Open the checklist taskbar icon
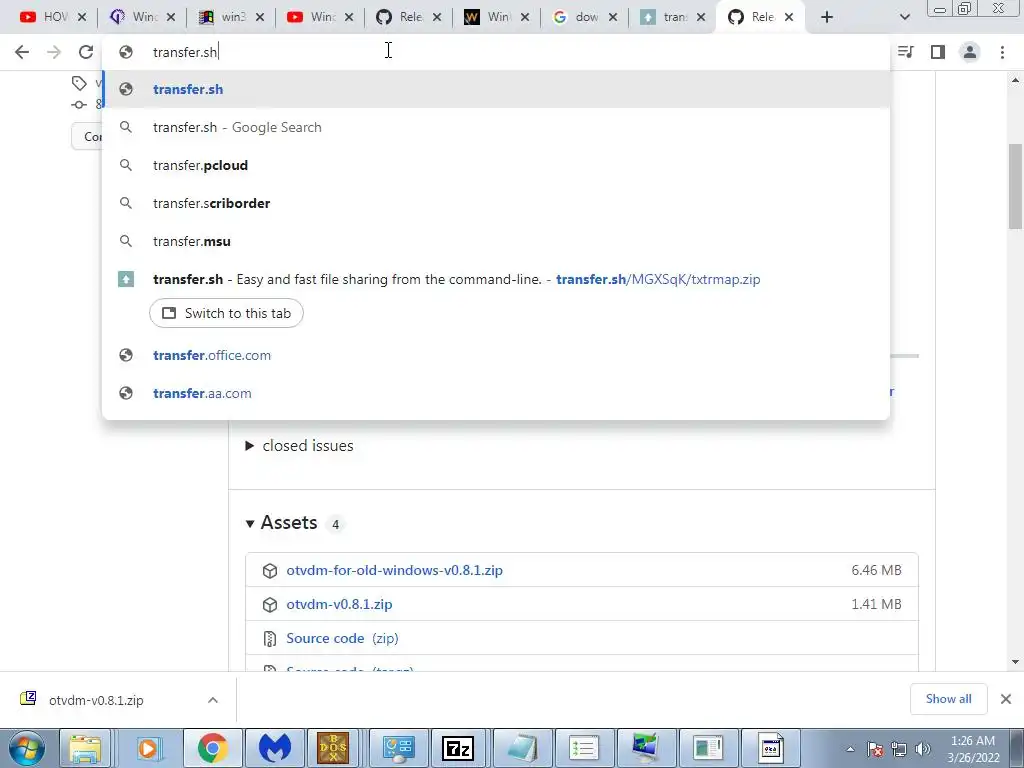 pos(584,748)
